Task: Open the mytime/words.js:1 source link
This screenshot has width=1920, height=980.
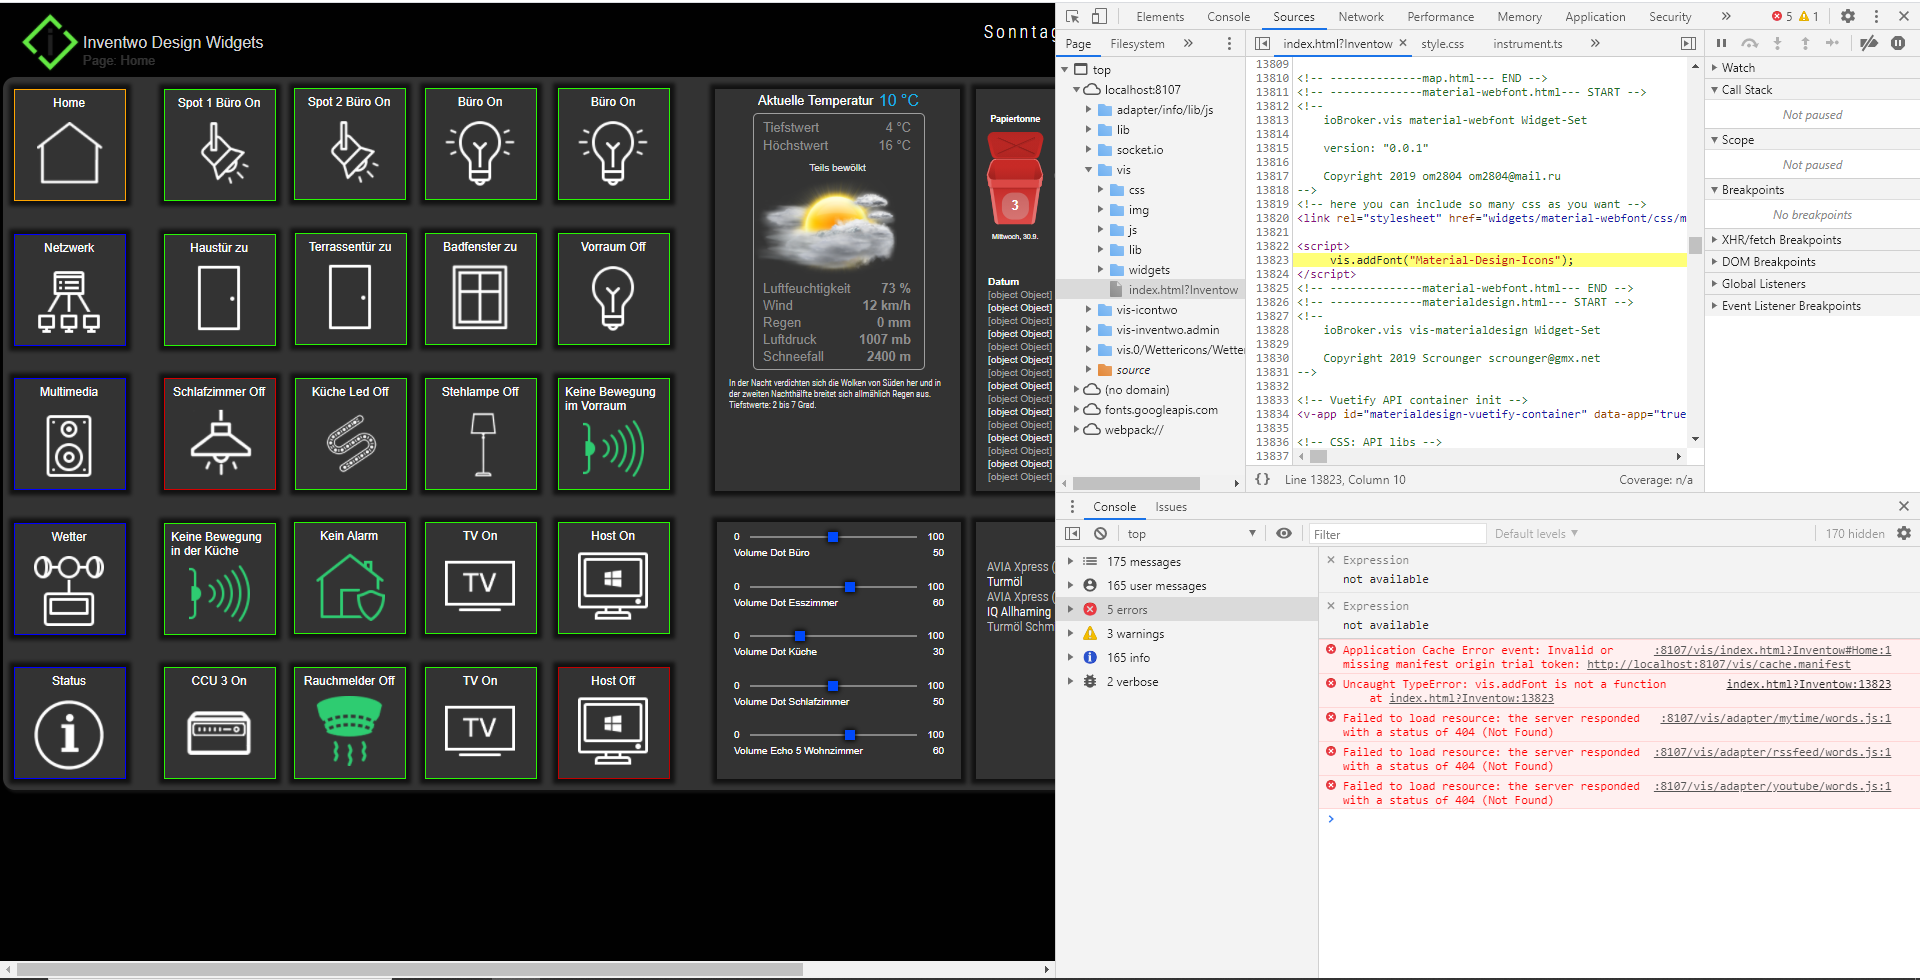Action: [x=1775, y=719]
